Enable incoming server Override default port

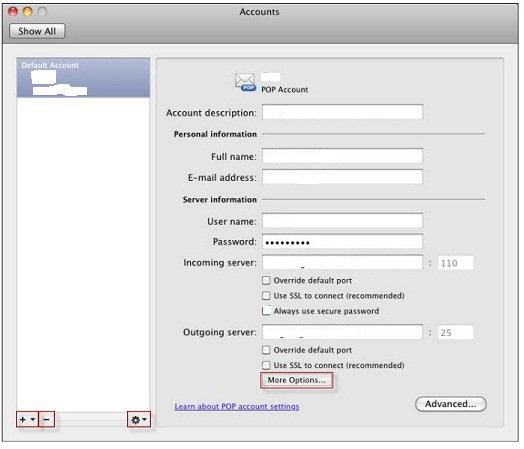click(x=266, y=280)
